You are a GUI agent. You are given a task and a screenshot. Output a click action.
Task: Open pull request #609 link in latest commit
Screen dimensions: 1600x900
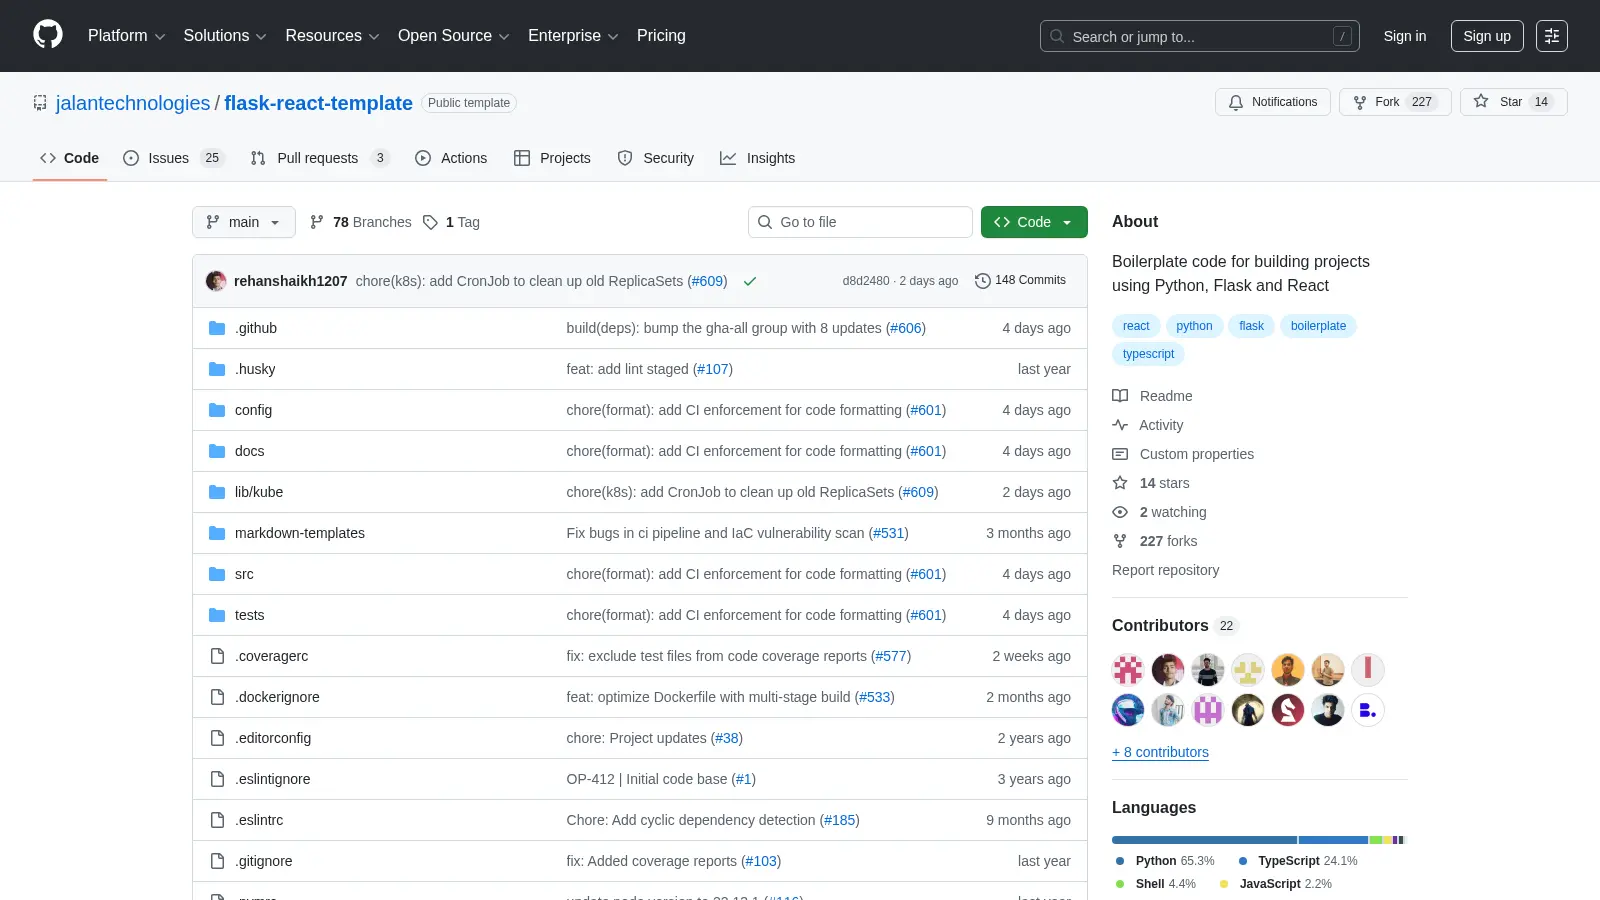pyautogui.click(x=707, y=281)
